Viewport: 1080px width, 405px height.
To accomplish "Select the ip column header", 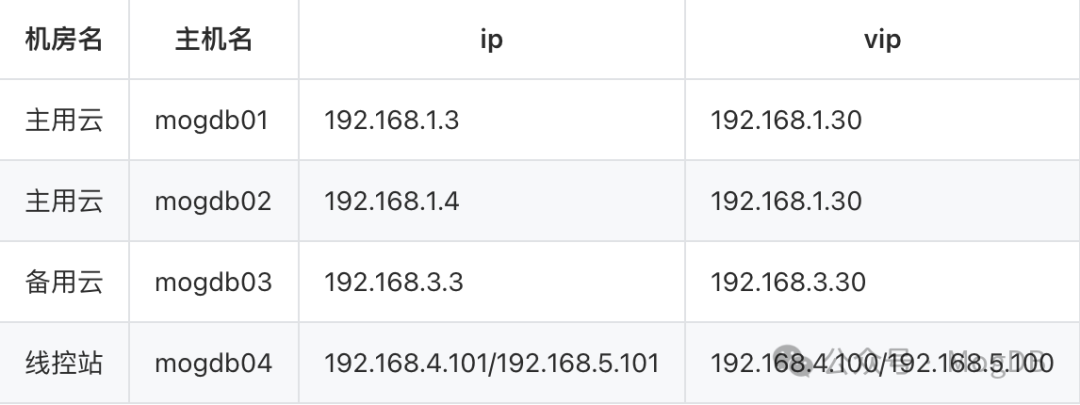I will coord(491,39).
